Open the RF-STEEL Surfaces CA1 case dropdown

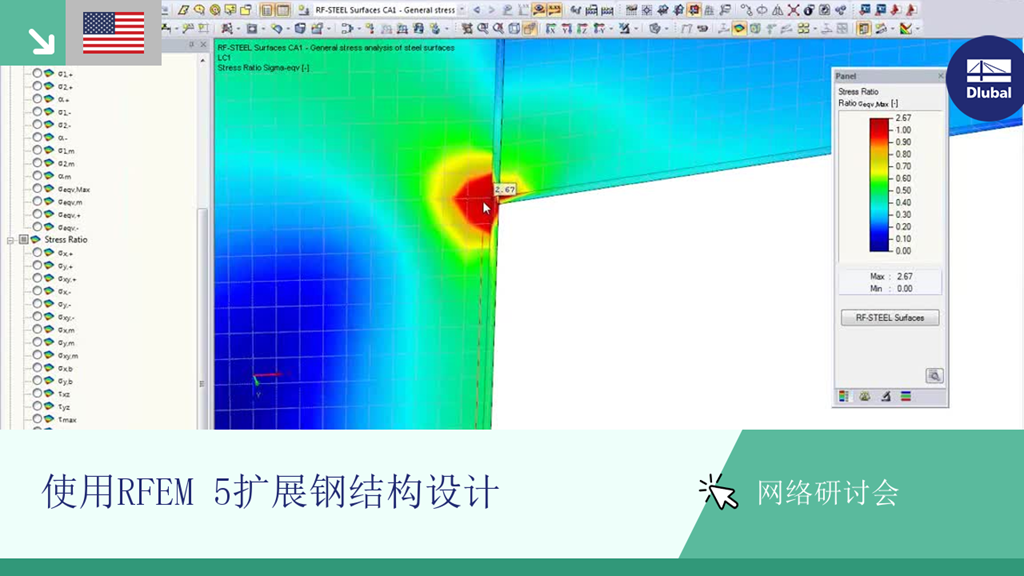pyautogui.click(x=462, y=10)
